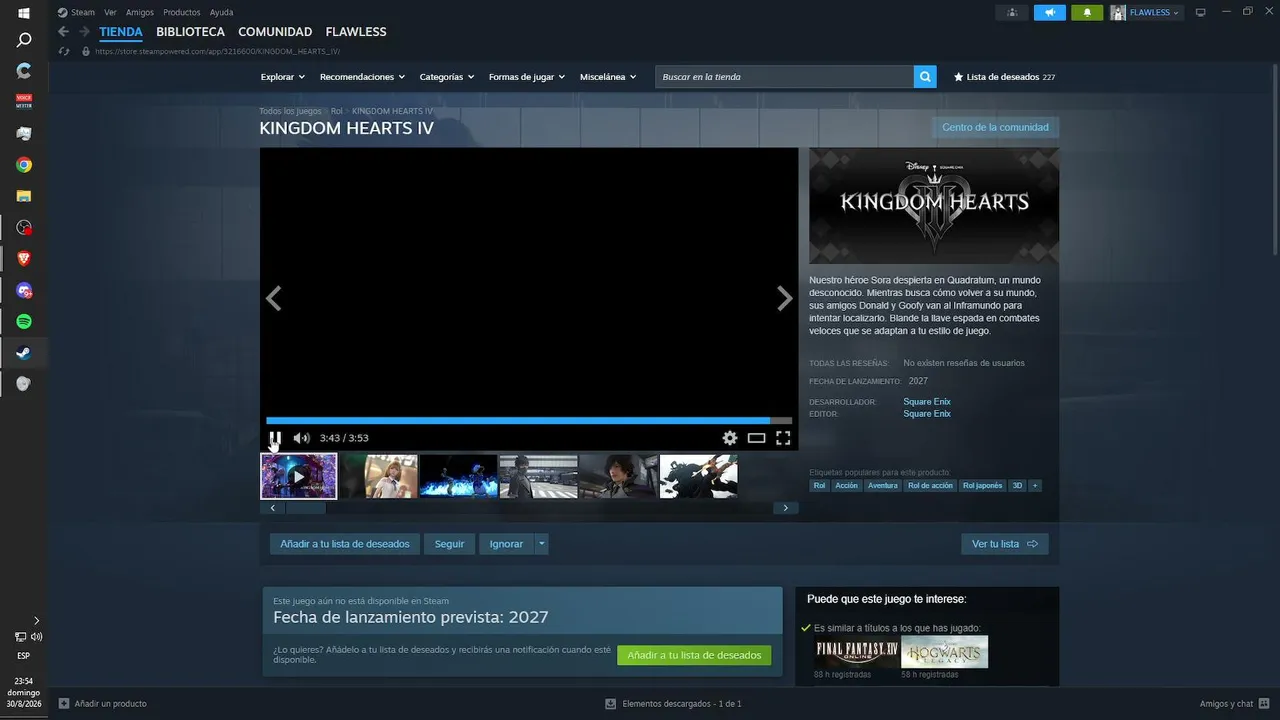The height and width of the screenshot is (720, 1280).
Task: Select the first trailer thumbnail with play icon
Action: [299, 476]
